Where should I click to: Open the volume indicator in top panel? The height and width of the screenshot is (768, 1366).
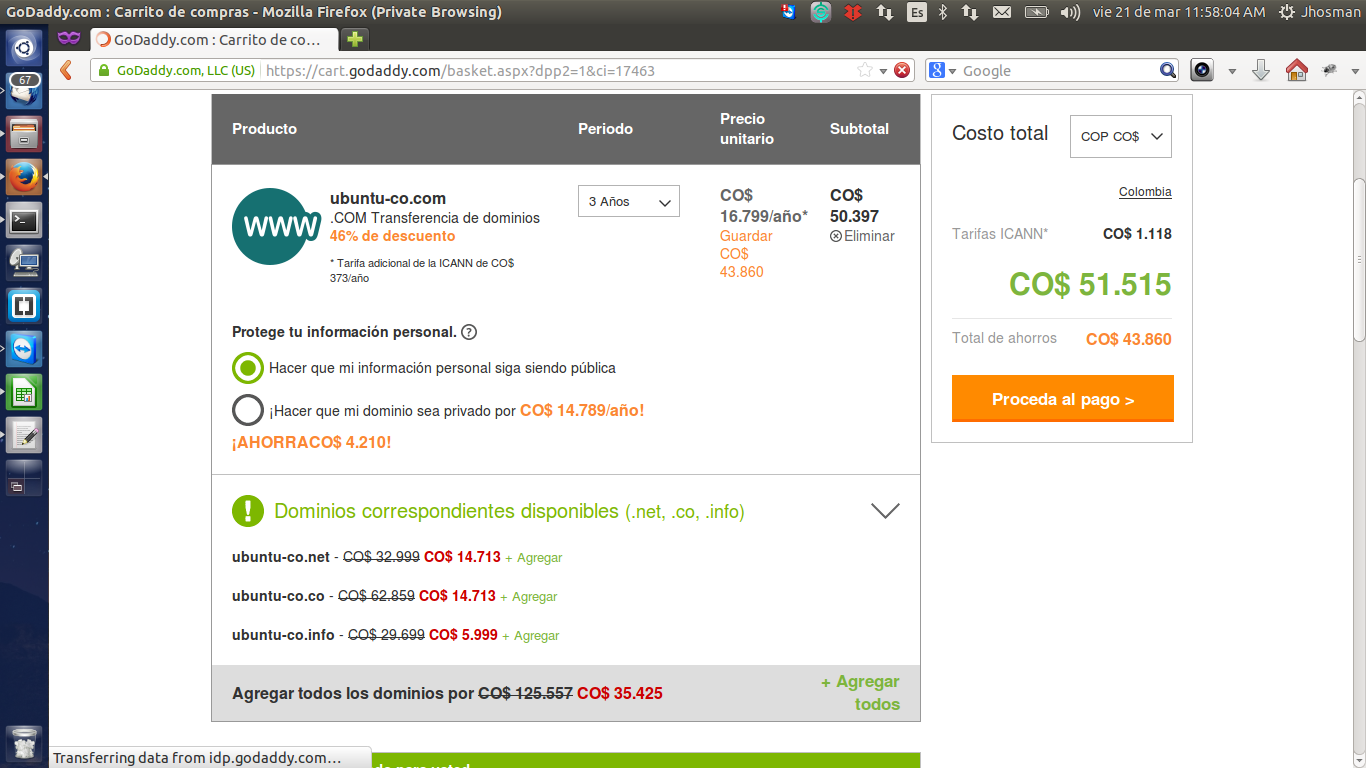(1070, 12)
